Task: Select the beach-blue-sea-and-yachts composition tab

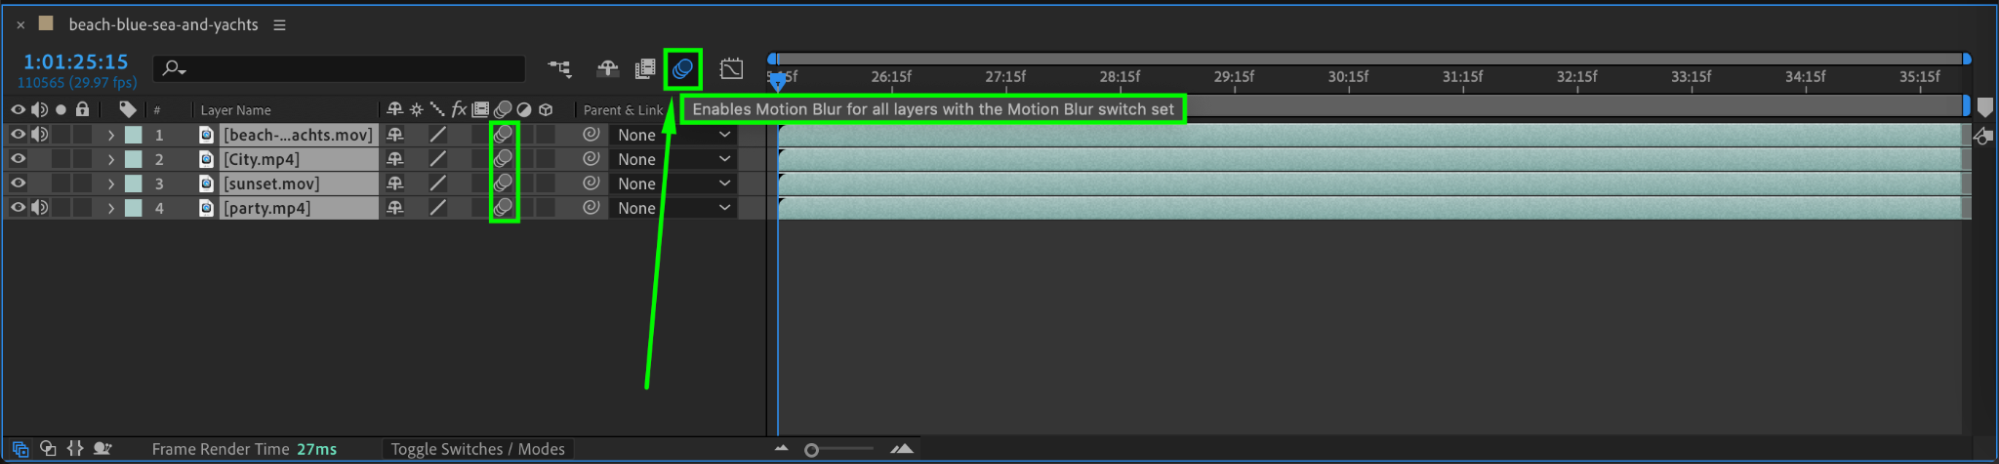Action: 163,25
